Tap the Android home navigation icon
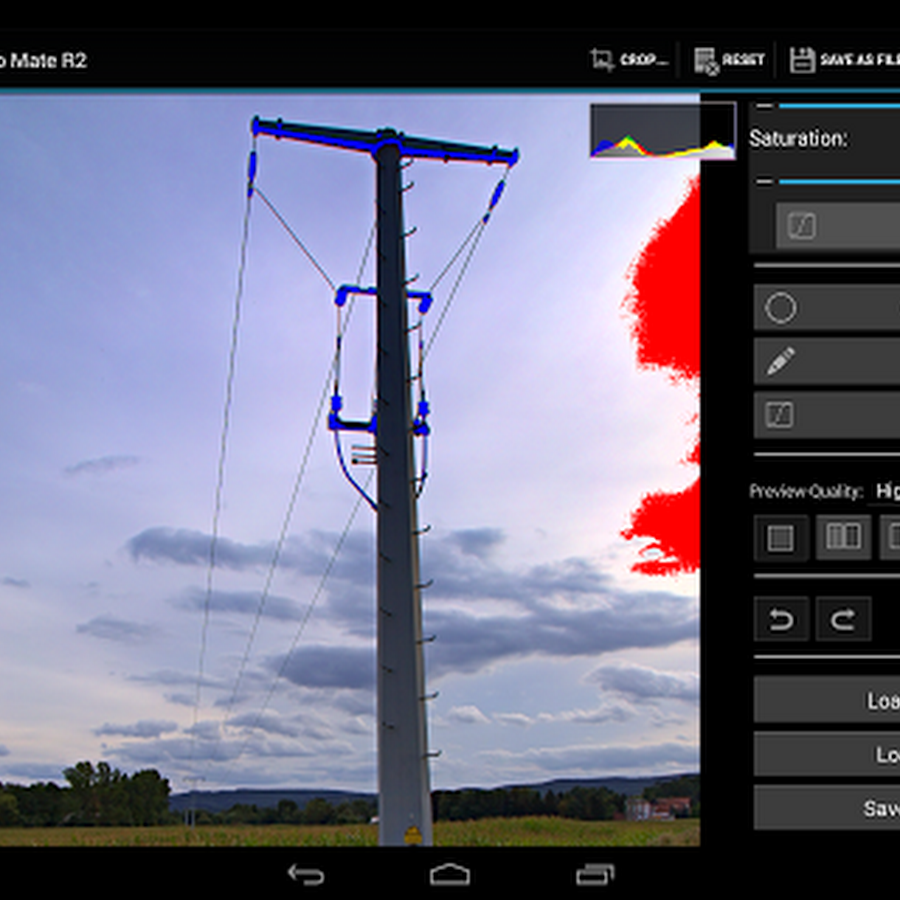Viewport: 900px width, 900px height. click(x=450, y=875)
